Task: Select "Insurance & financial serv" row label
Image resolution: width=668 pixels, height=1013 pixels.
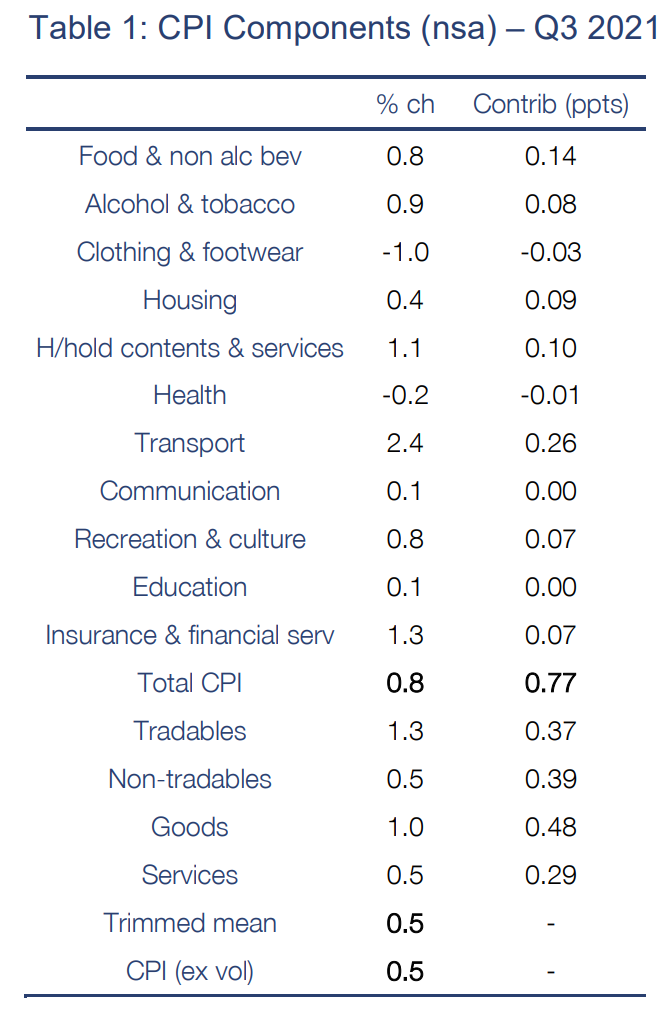Action: (190, 635)
